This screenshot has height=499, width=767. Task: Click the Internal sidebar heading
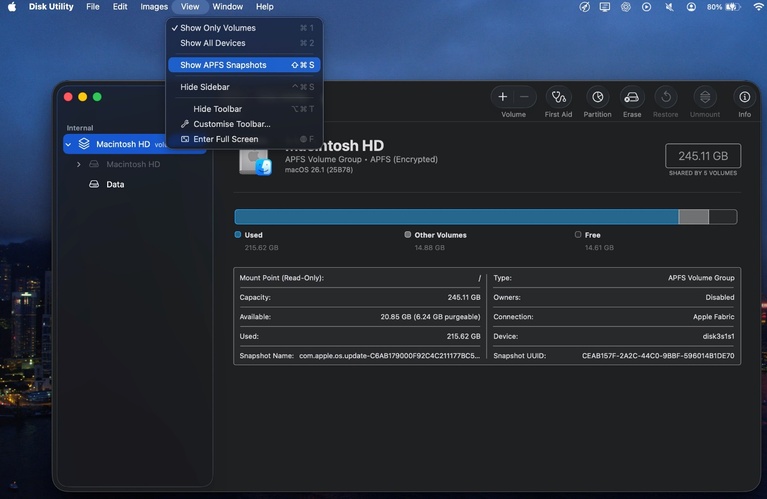[x=80, y=128]
